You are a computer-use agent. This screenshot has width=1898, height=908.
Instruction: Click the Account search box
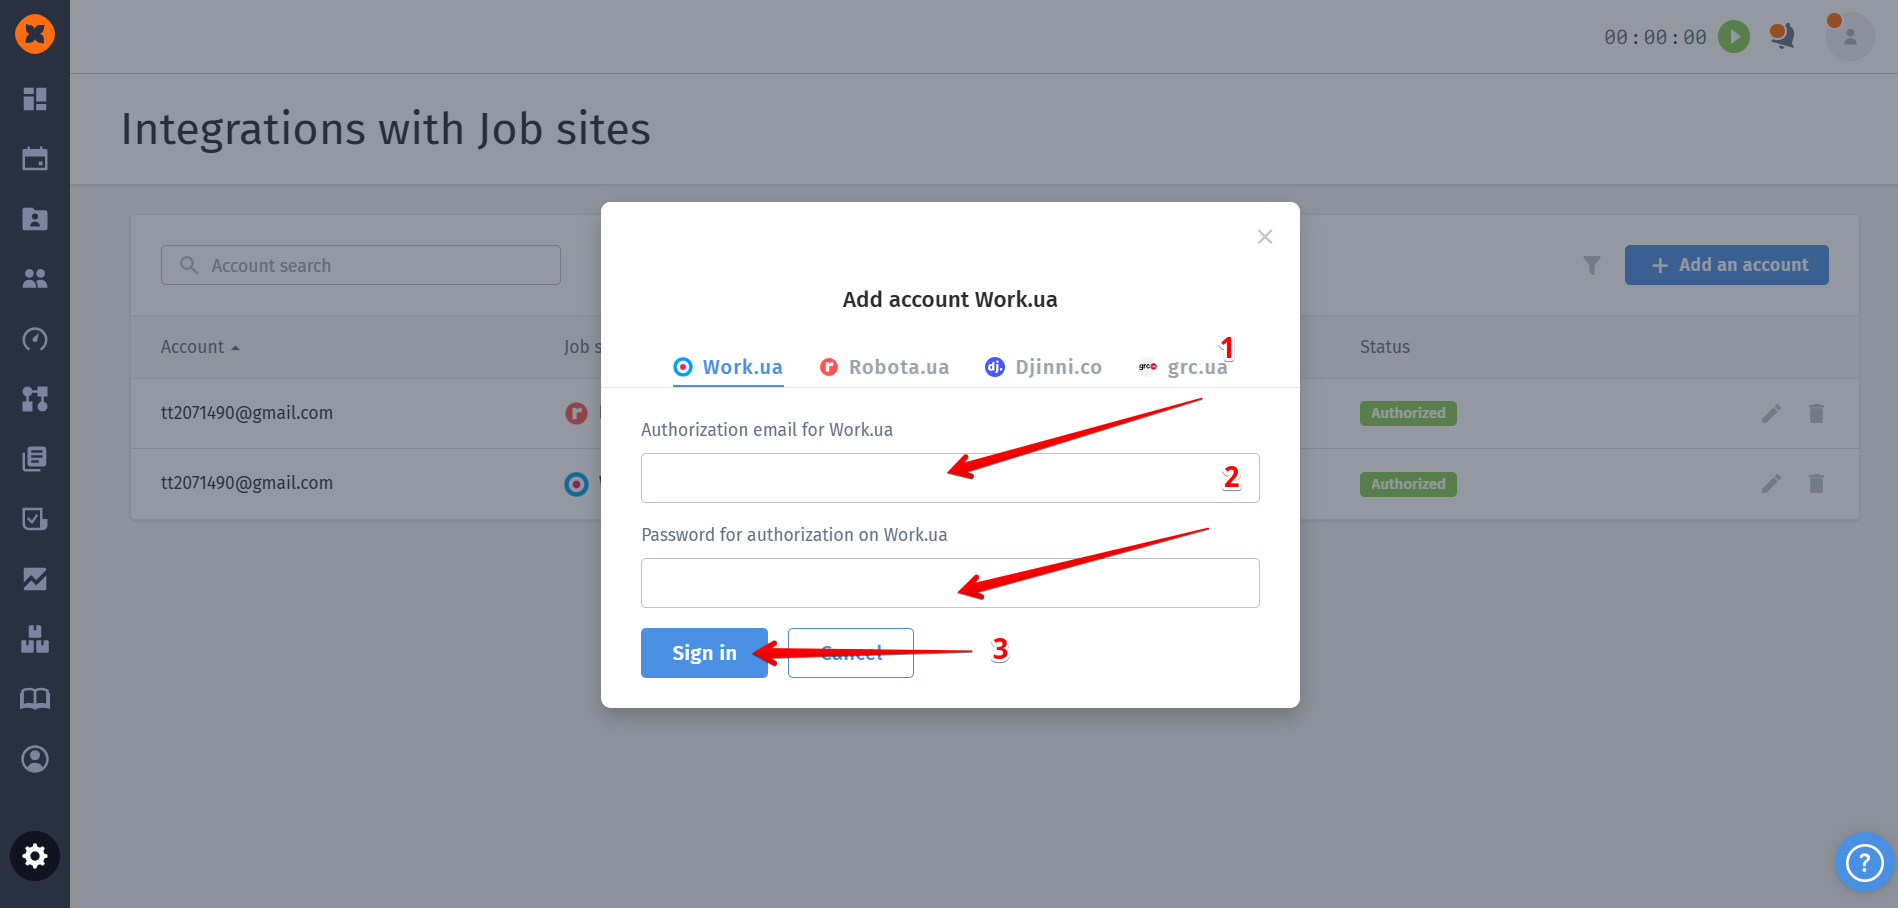[x=361, y=265]
